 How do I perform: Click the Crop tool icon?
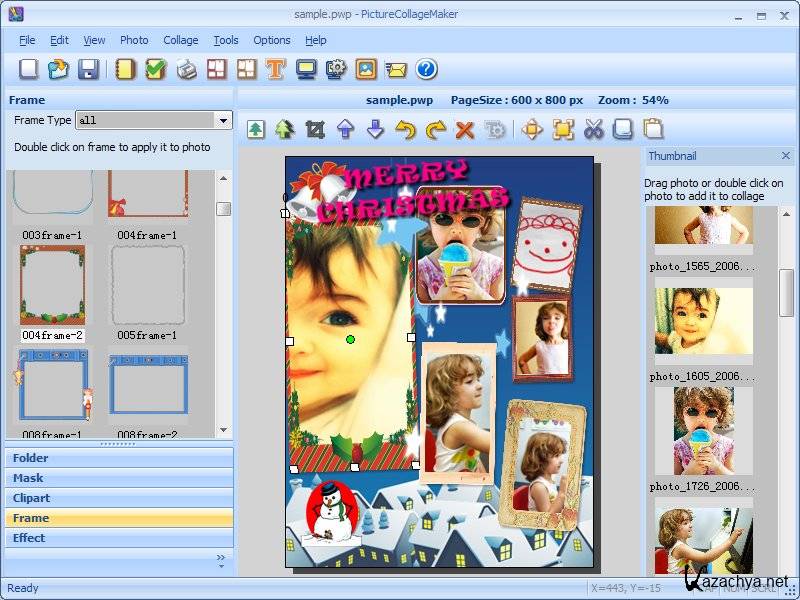point(315,129)
